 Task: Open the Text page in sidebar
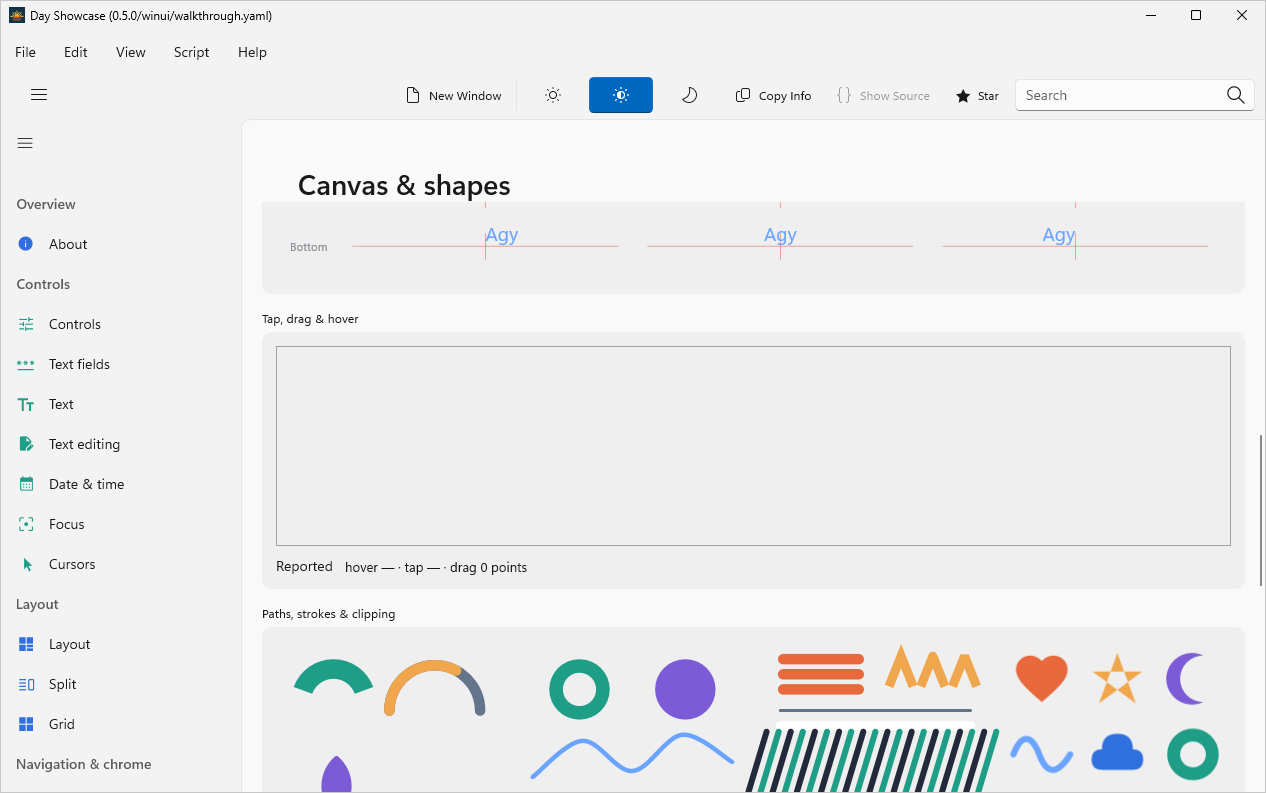(121, 404)
